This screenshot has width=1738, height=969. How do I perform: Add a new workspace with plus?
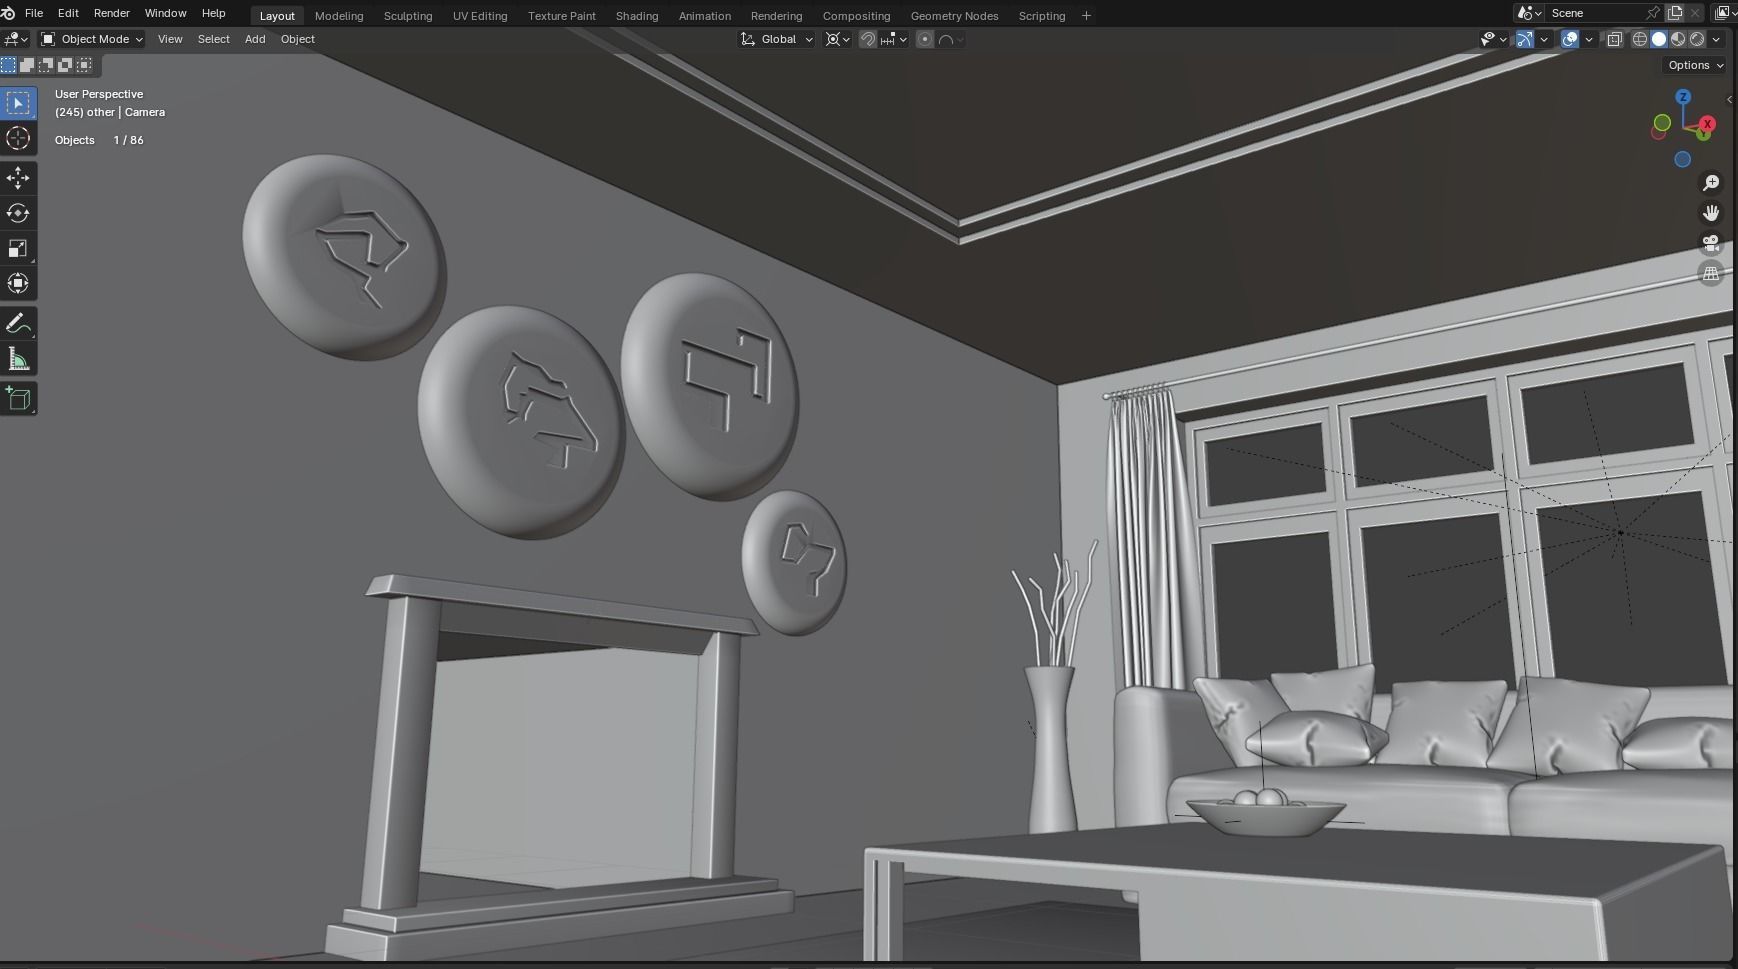pyautogui.click(x=1086, y=15)
